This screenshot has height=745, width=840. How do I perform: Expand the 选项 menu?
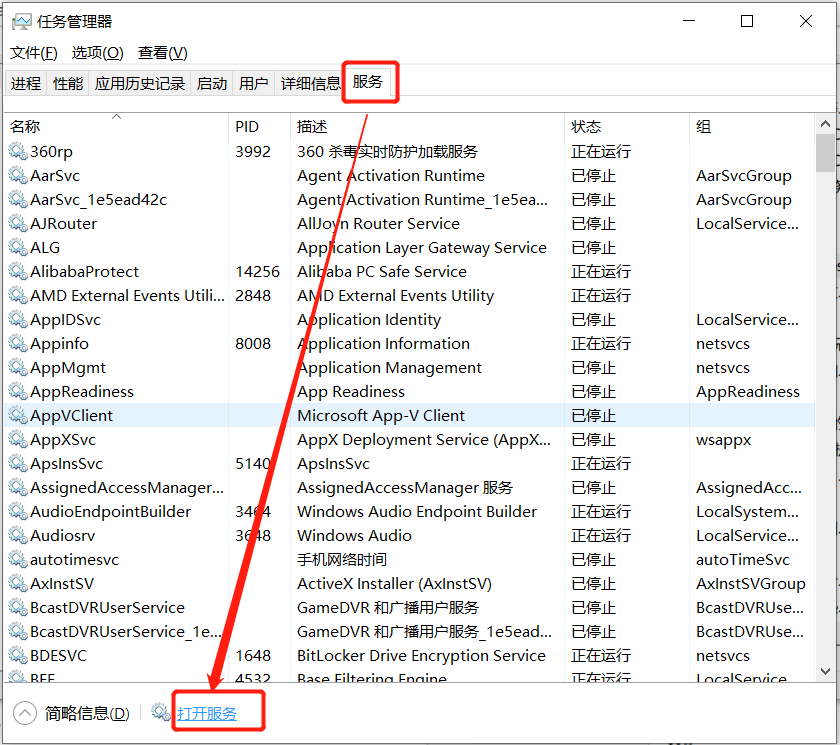[97, 52]
